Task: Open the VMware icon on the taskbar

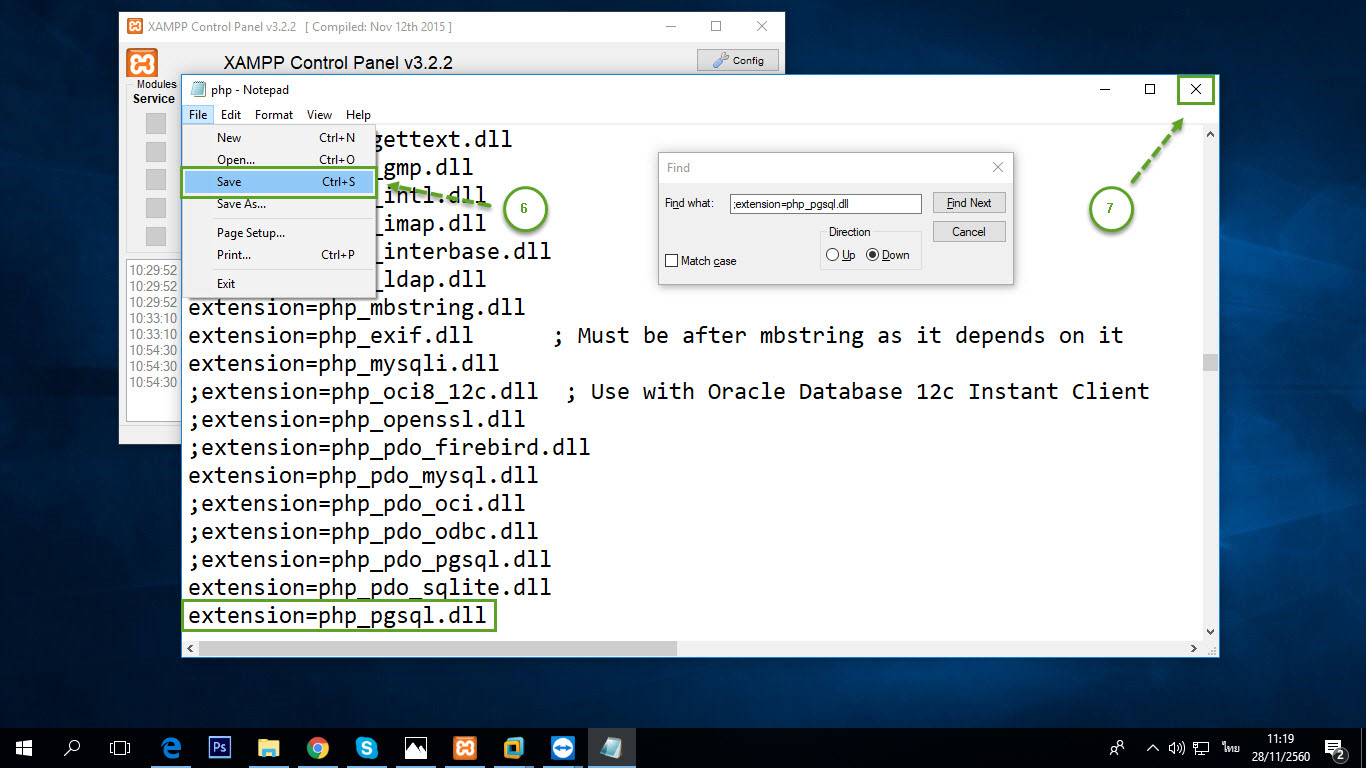Action: (x=514, y=747)
